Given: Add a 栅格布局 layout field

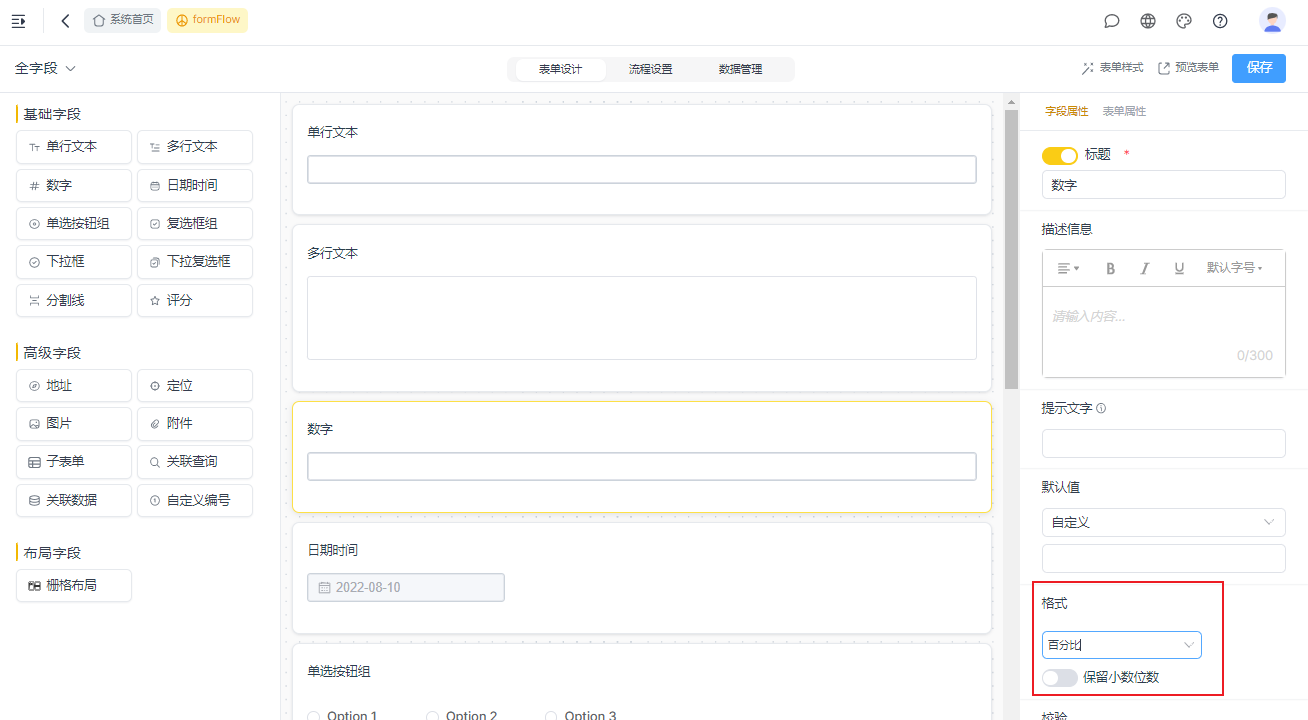Looking at the screenshot, I should pyautogui.click(x=74, y=586).
